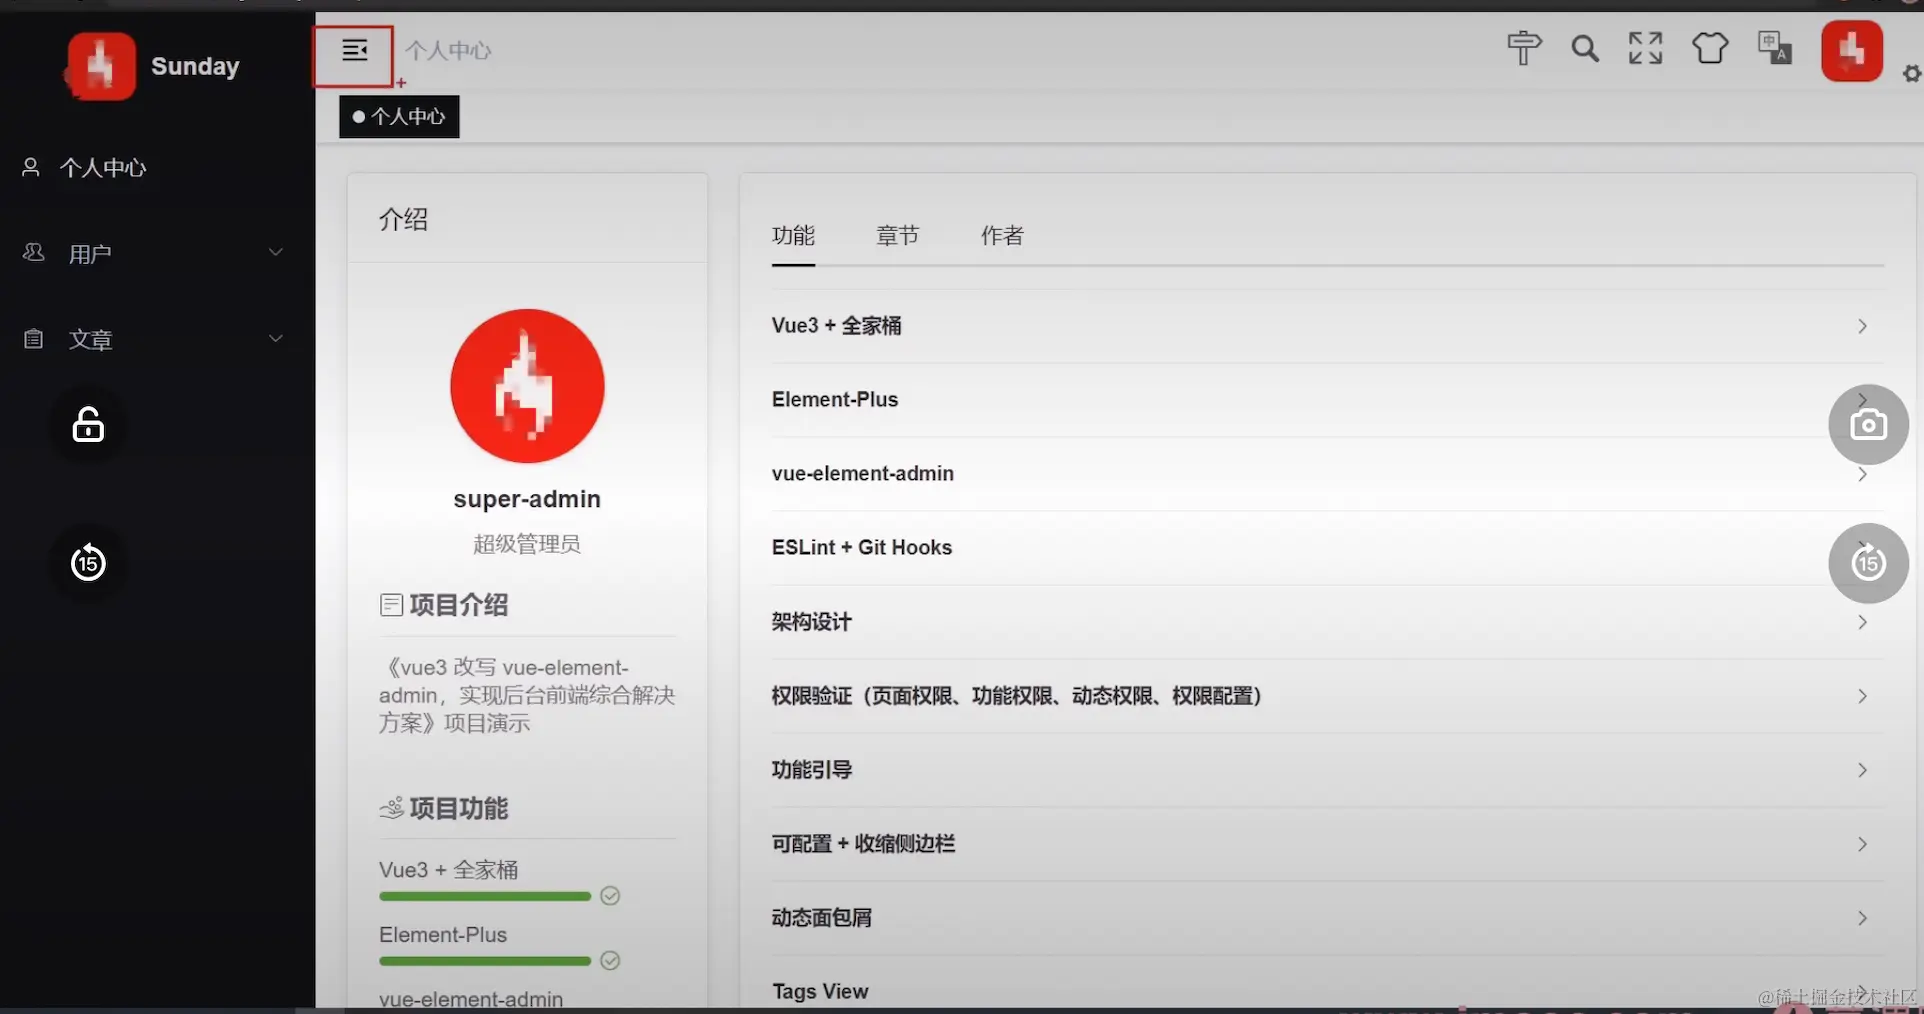Open the theme shirt icon
Viewport: 1924px width, 1014px height.
(x=1710, y=48)
